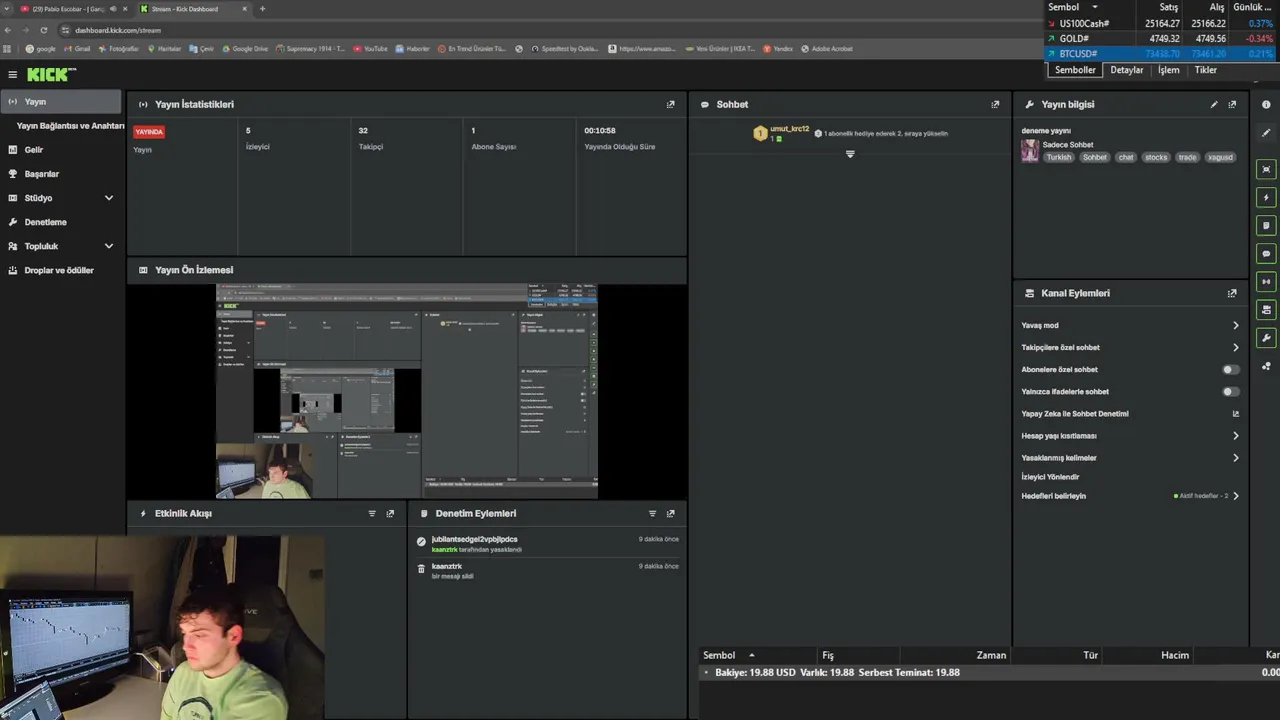The height and width of the screenshot is (720, 1280).
Task: Open Yayın Bağlantısı ve Anahtarı
Action: [70, 126]
